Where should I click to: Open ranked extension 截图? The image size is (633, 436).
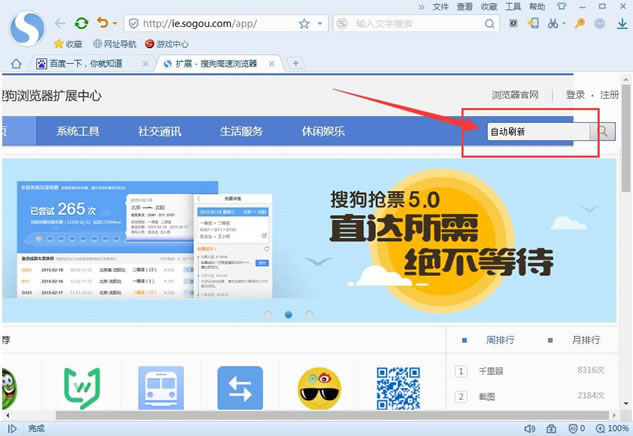click(x=487, y=397)
